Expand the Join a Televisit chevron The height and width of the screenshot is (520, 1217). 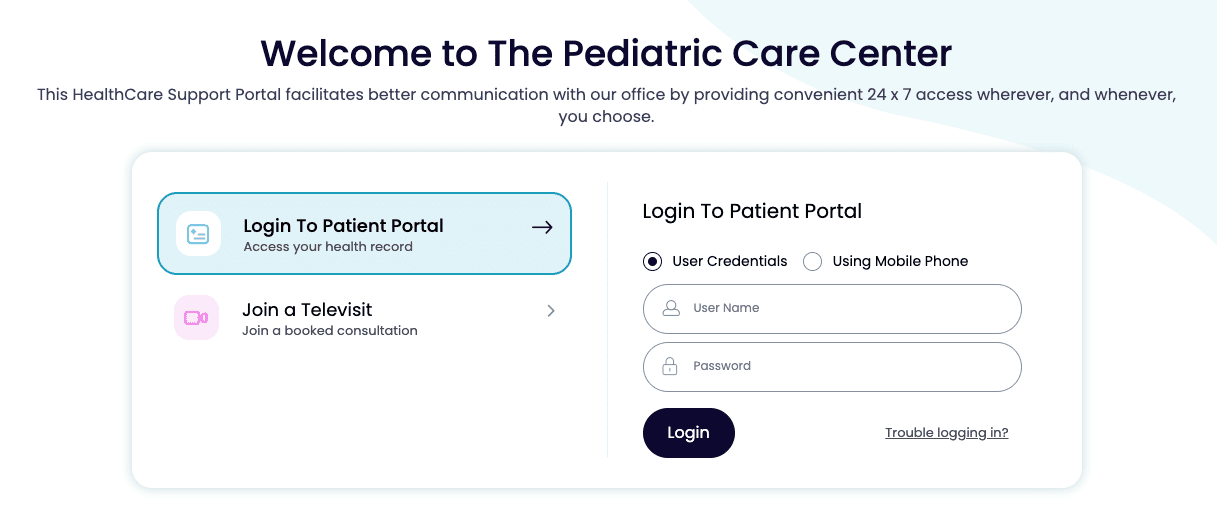pyautogui.click(x=551, y=311)
